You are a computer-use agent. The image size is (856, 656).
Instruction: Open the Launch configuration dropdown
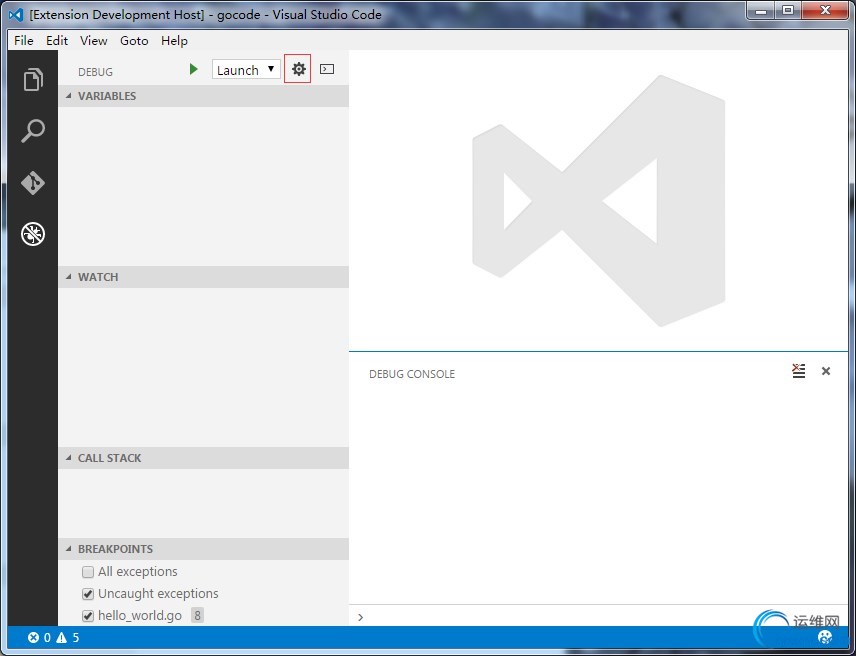tap(246, 70)
